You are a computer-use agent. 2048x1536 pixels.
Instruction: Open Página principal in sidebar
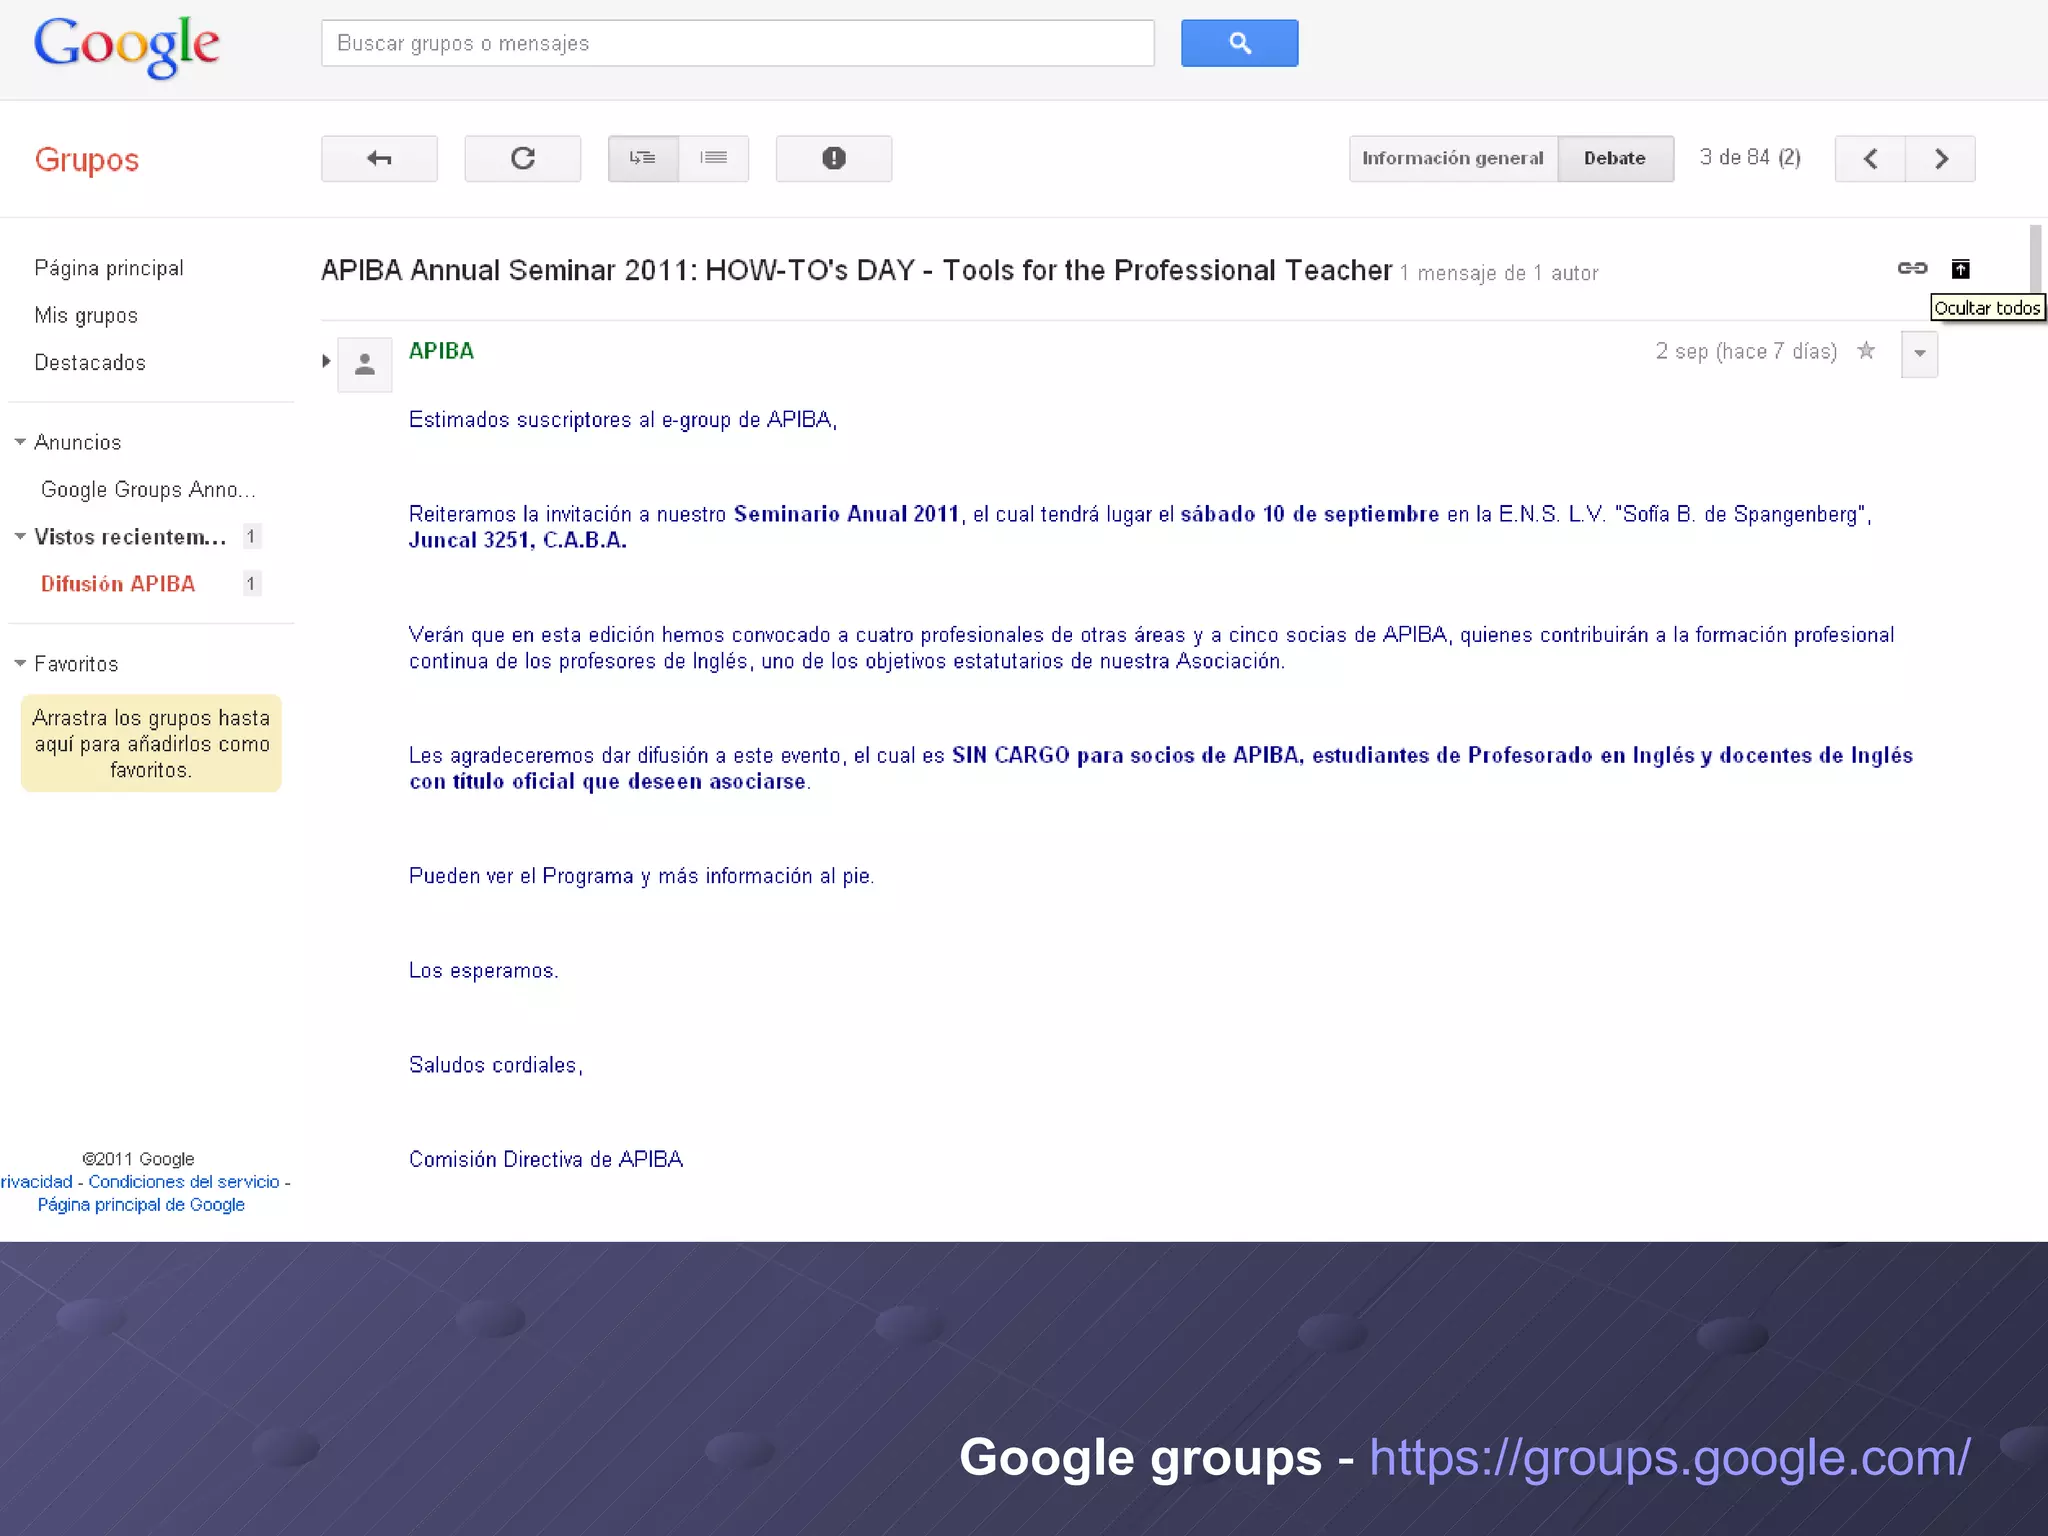(x=109, y=268)
